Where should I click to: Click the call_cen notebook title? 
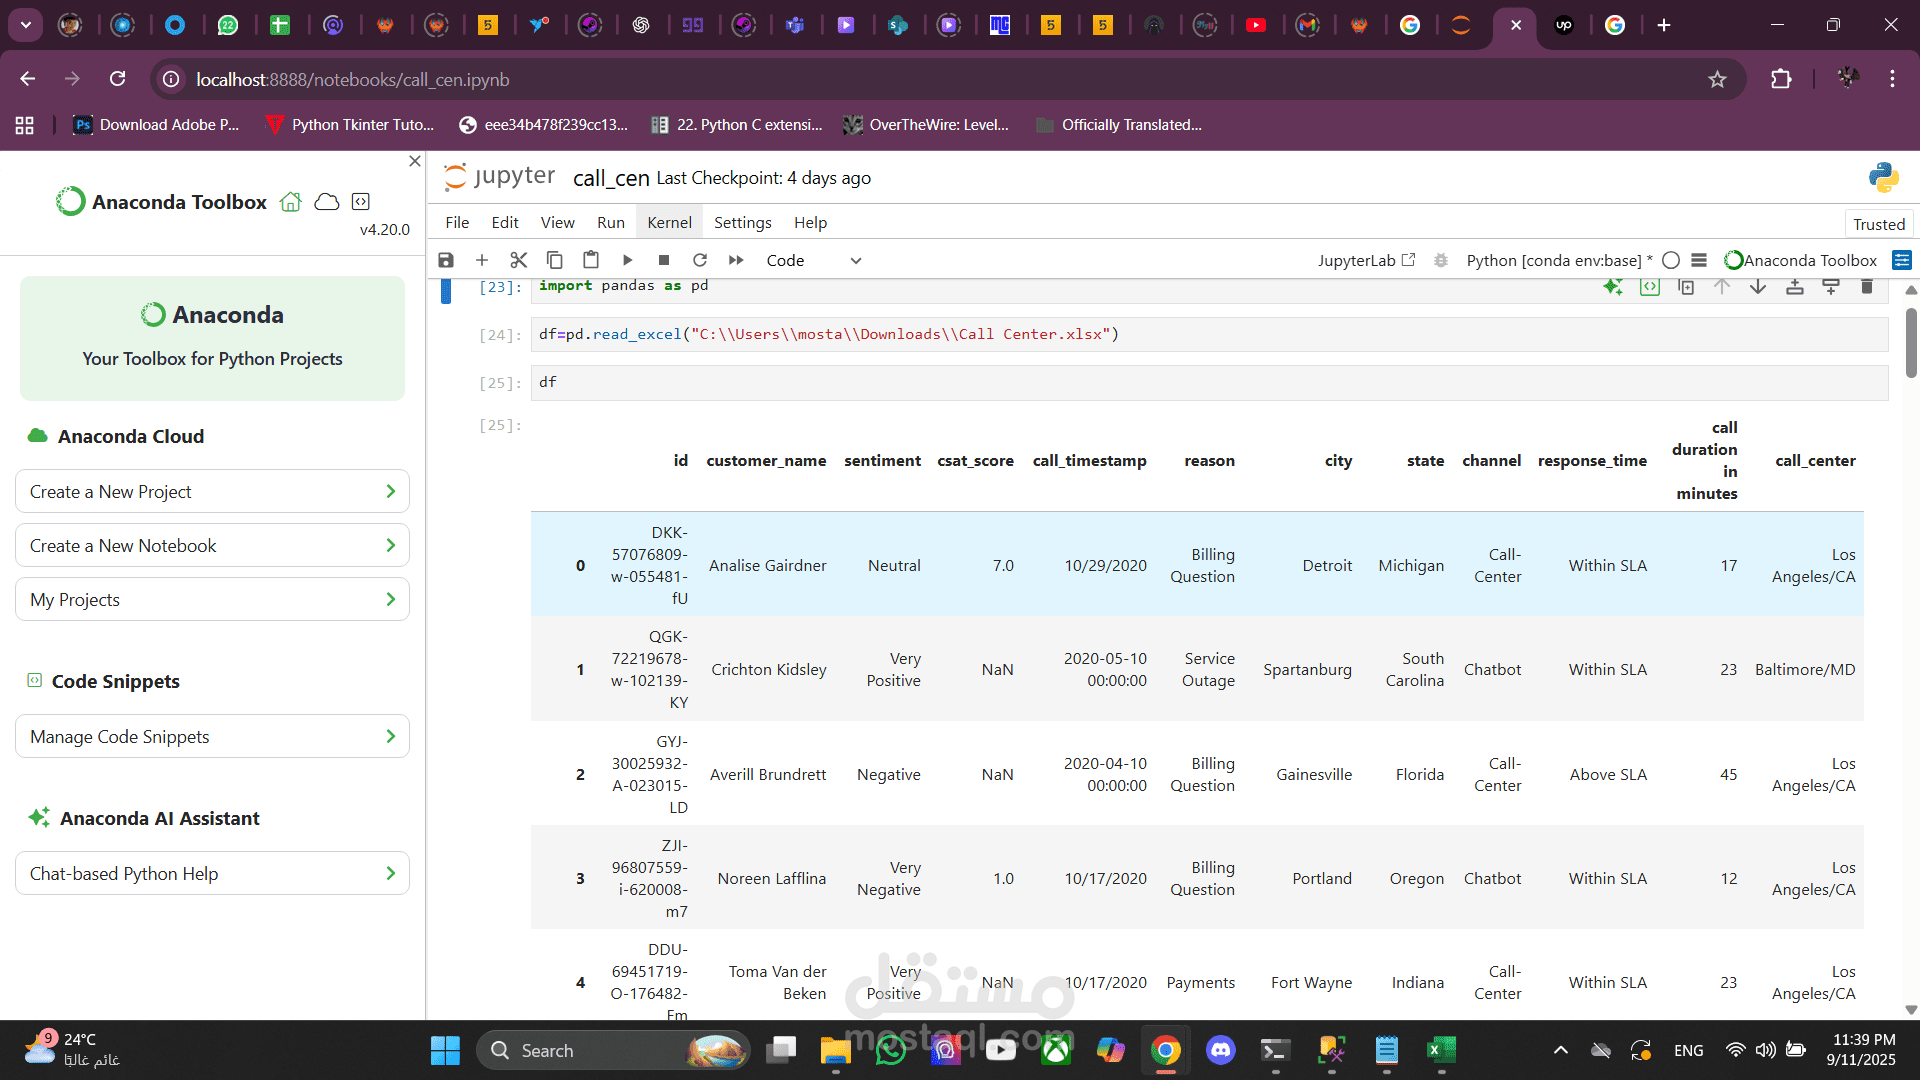(x=611, y=178)
